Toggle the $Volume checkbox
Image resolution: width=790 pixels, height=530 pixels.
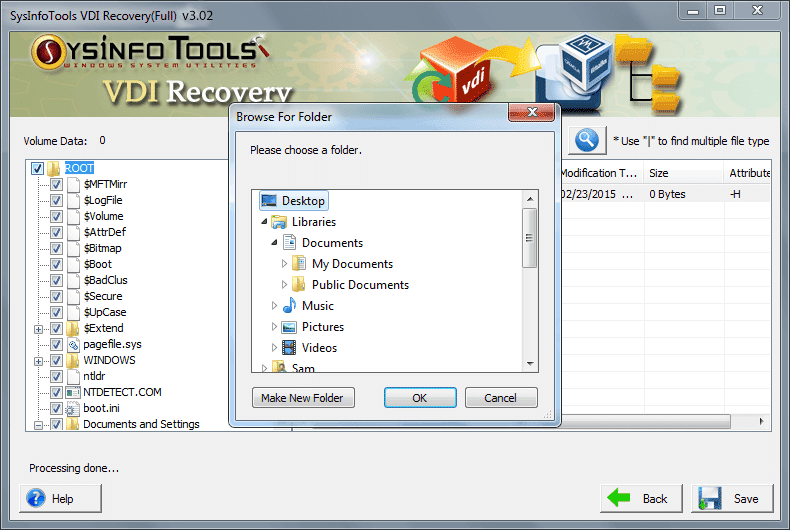56,217
